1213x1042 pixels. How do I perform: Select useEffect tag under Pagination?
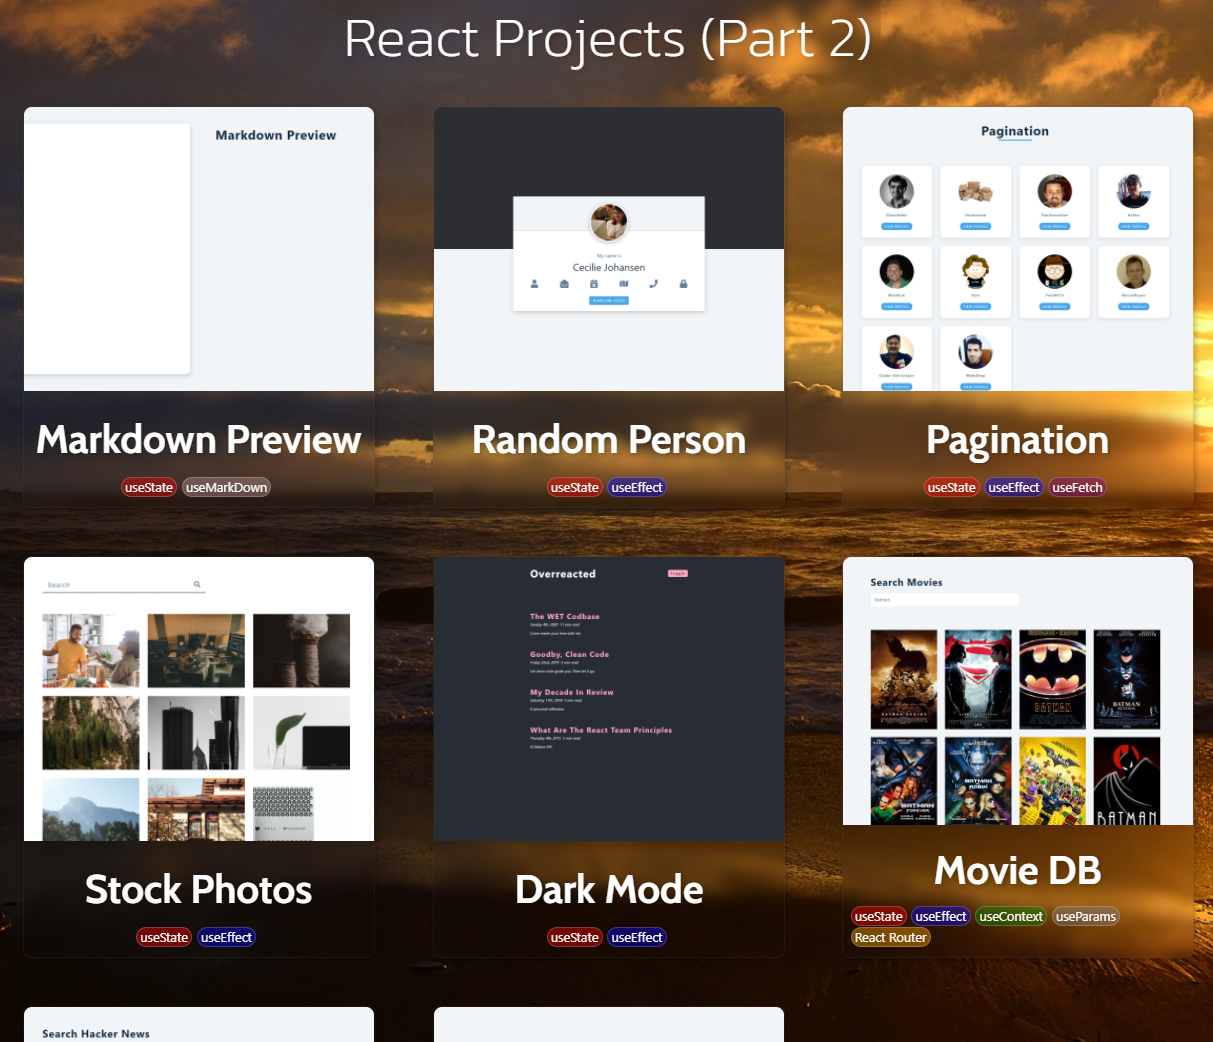click(x=1014, y=488)
